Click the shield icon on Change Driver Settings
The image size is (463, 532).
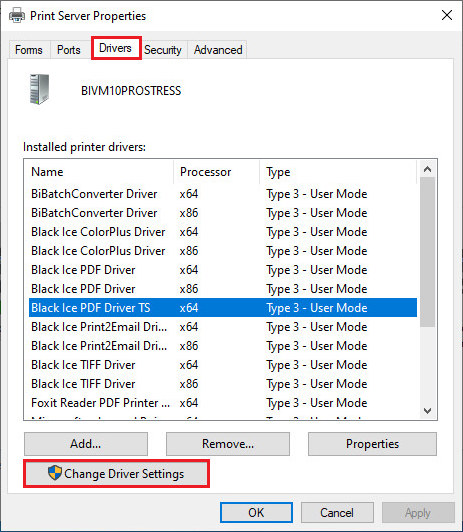(55, 473)
